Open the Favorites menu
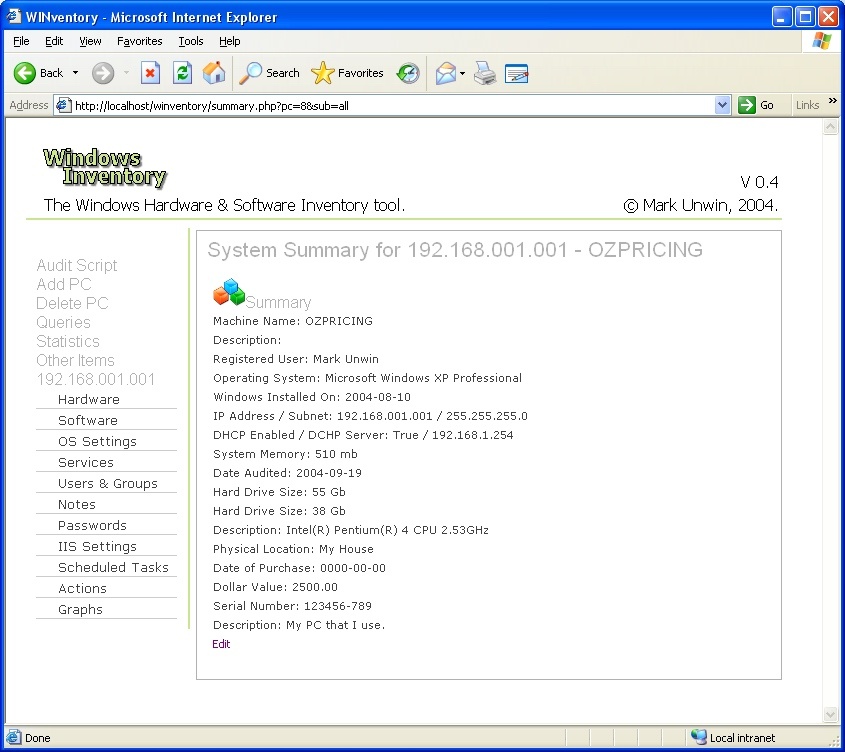The image size is (845, 752). (x=139, y=41)
